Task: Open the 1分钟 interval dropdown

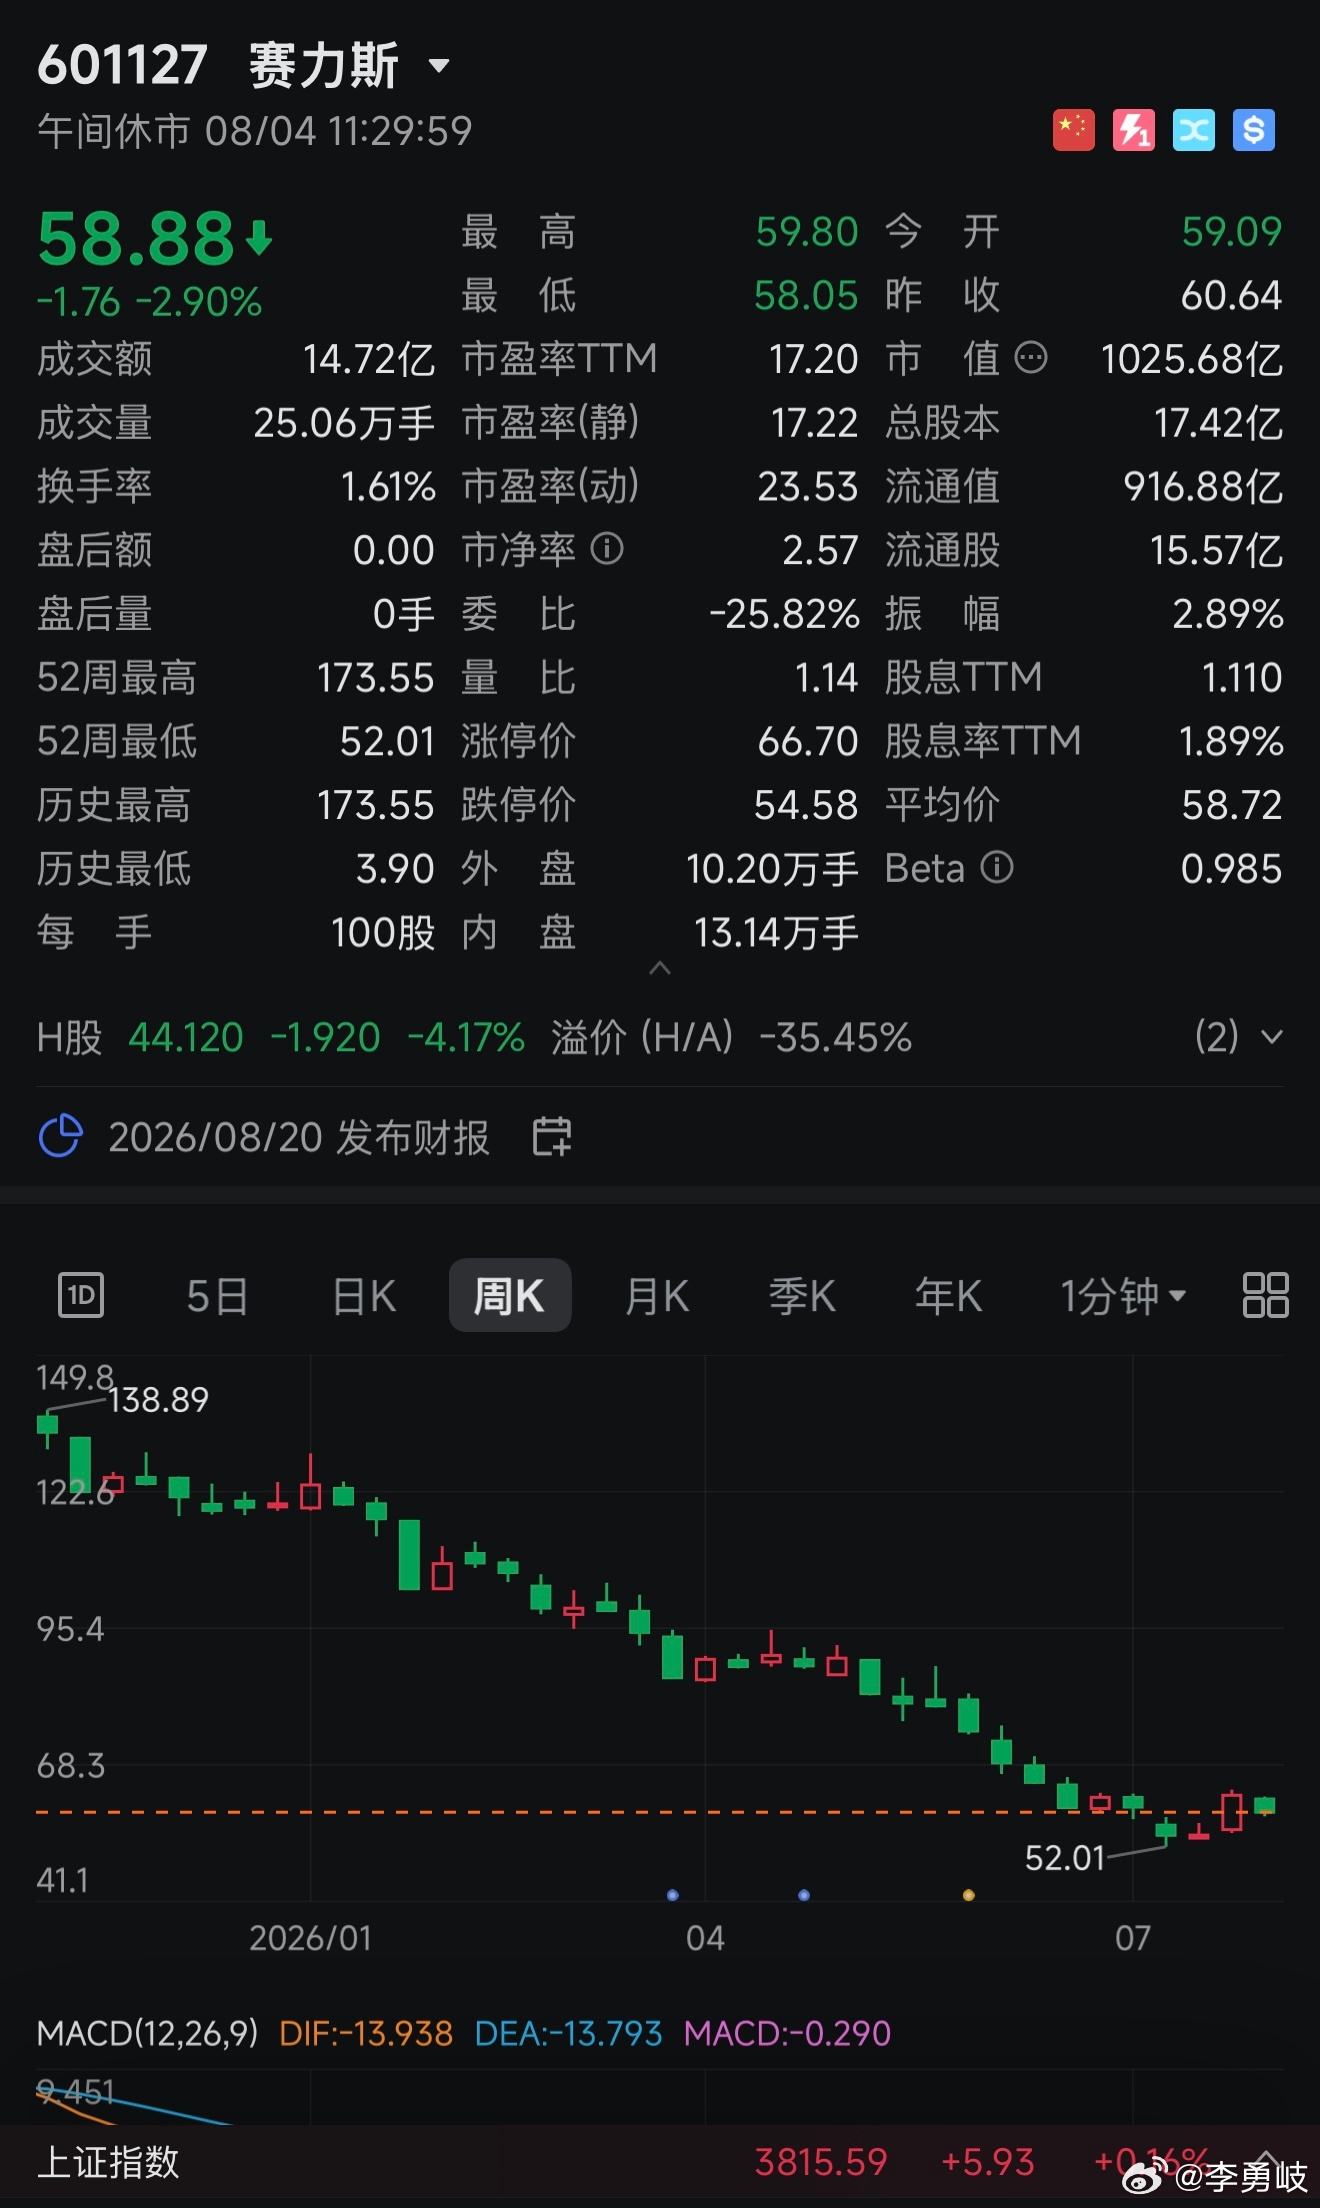Action: 1123,1297
